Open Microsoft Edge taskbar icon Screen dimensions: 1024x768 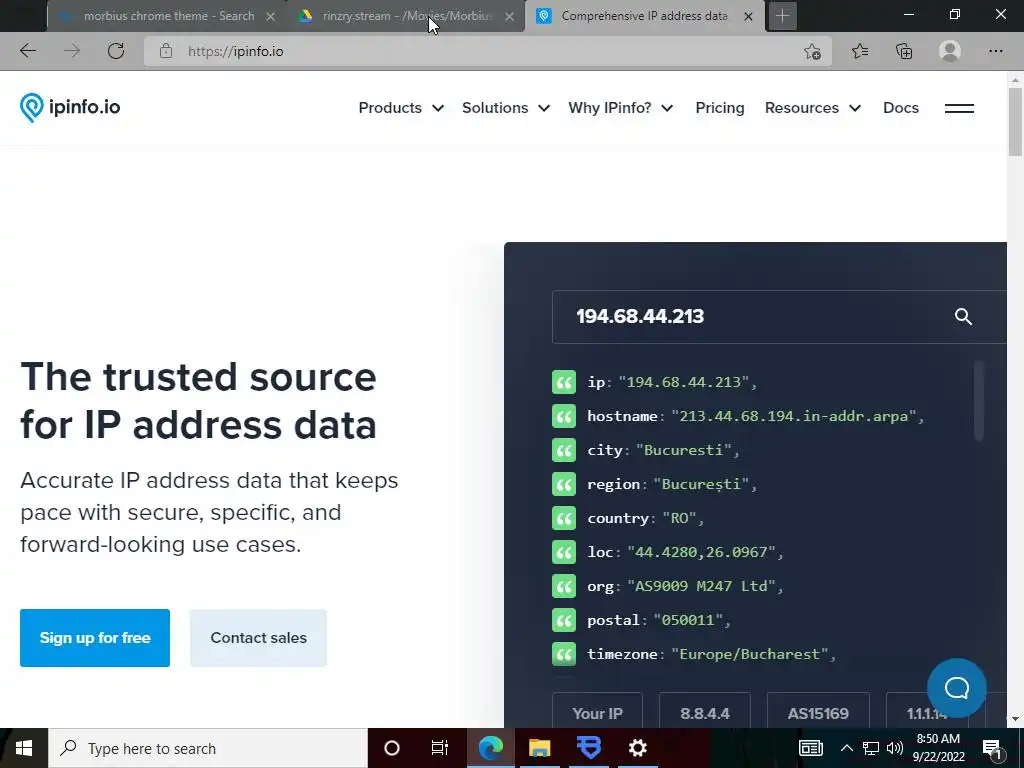point(490,748)
